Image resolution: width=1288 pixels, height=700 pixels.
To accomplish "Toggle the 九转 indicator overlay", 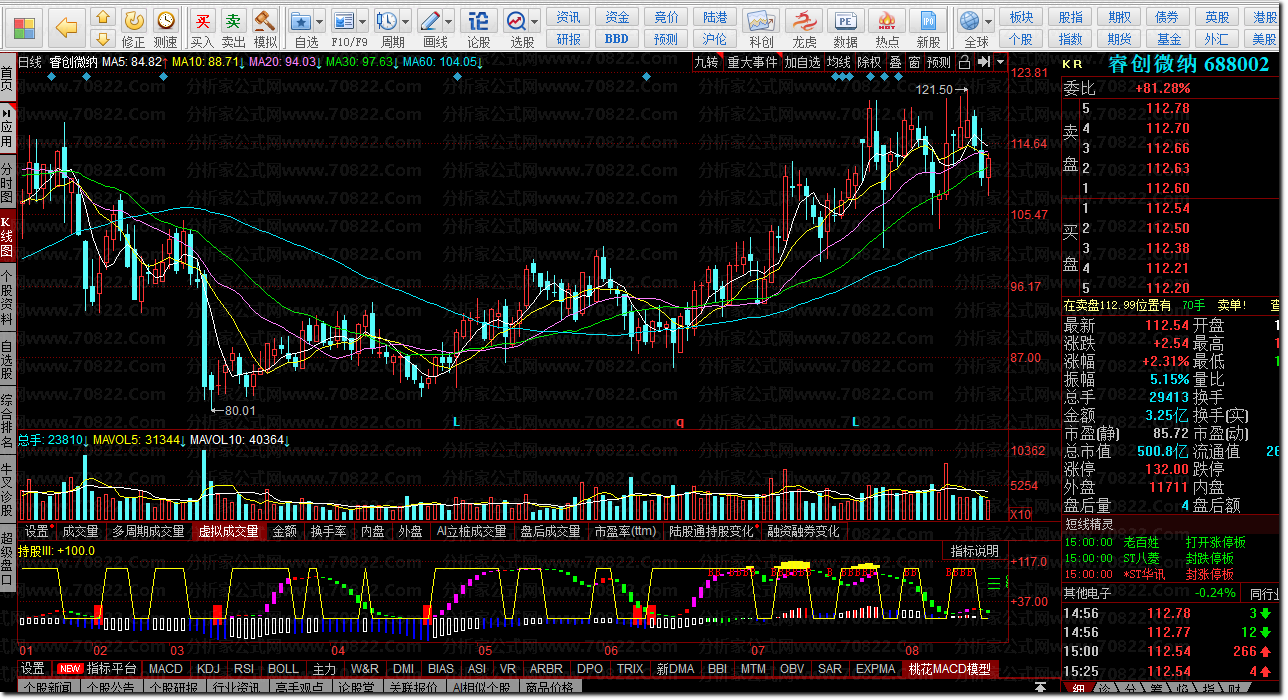I will pos(707,62).
